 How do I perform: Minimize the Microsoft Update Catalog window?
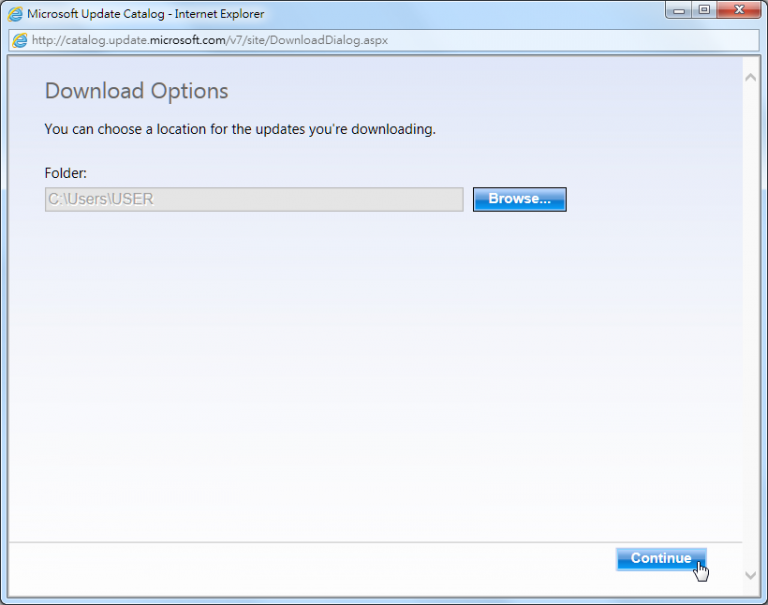pyautogui.click(x=679, y=10)
